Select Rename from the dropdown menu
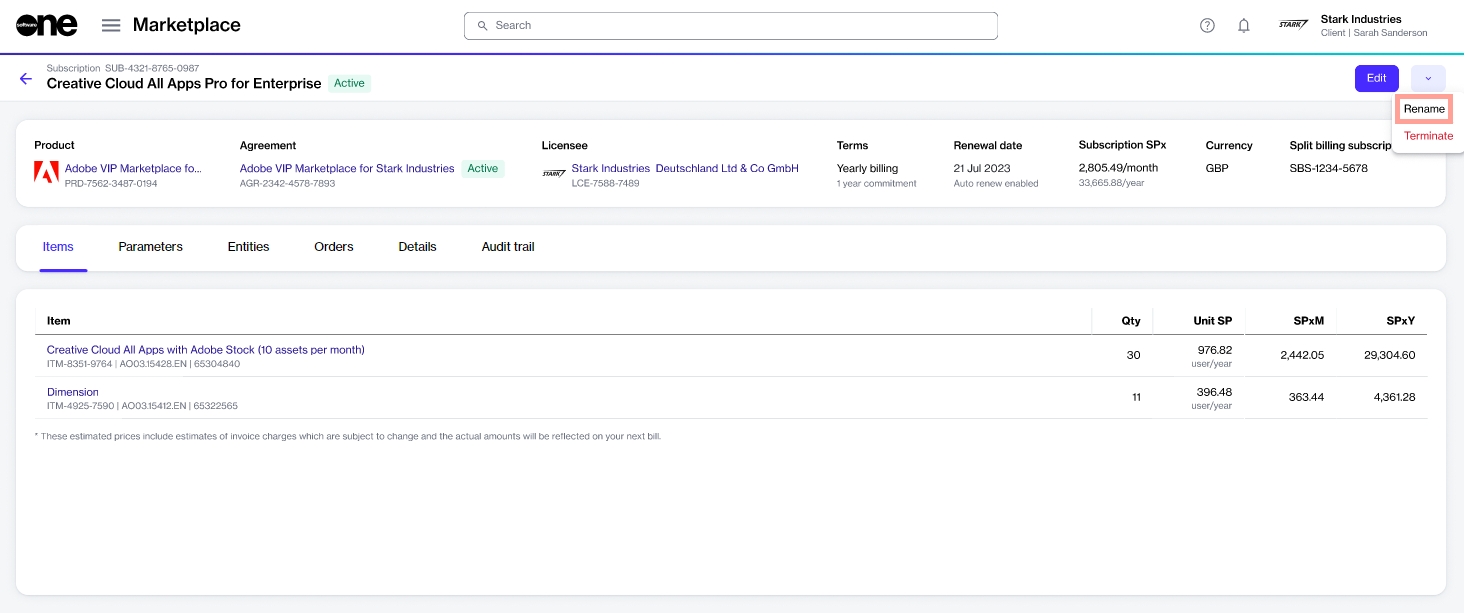The height and width of the screenshot is (613, 1466). tap(1424, 109)
